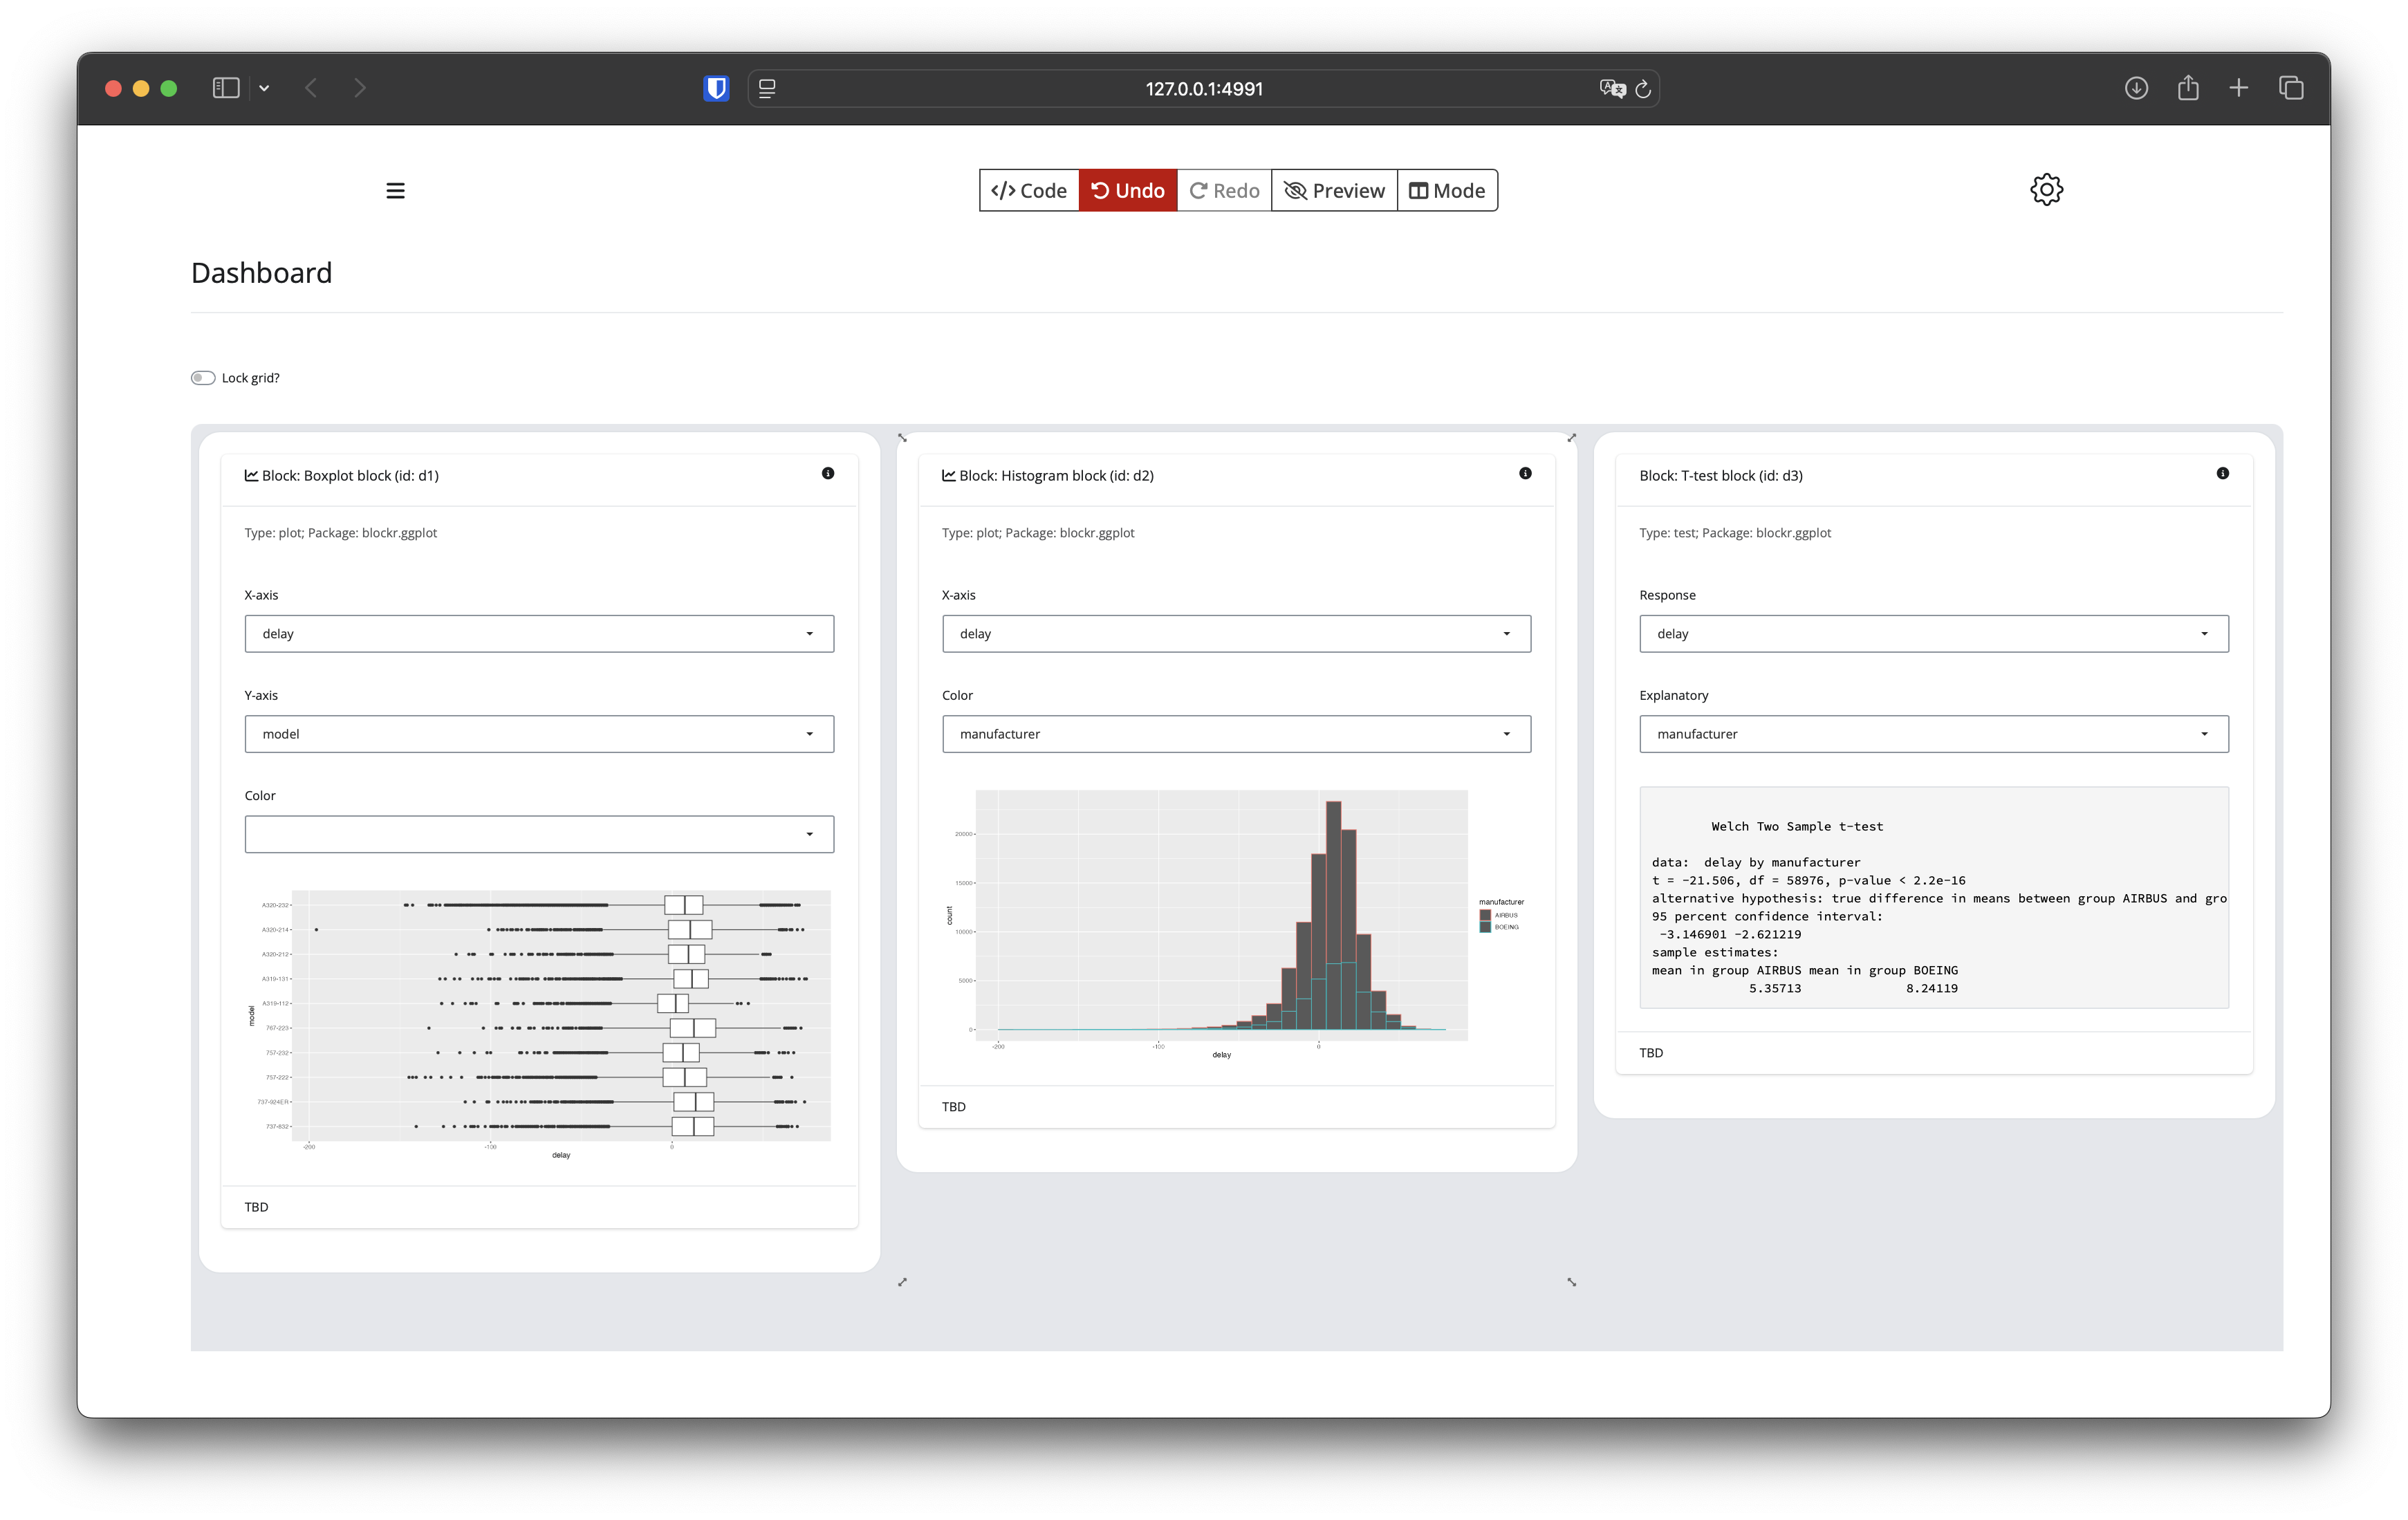Screen dimensions: 2408x1520
Task: Click the Bitwarden shield extension icon
Action: [716, 88]
